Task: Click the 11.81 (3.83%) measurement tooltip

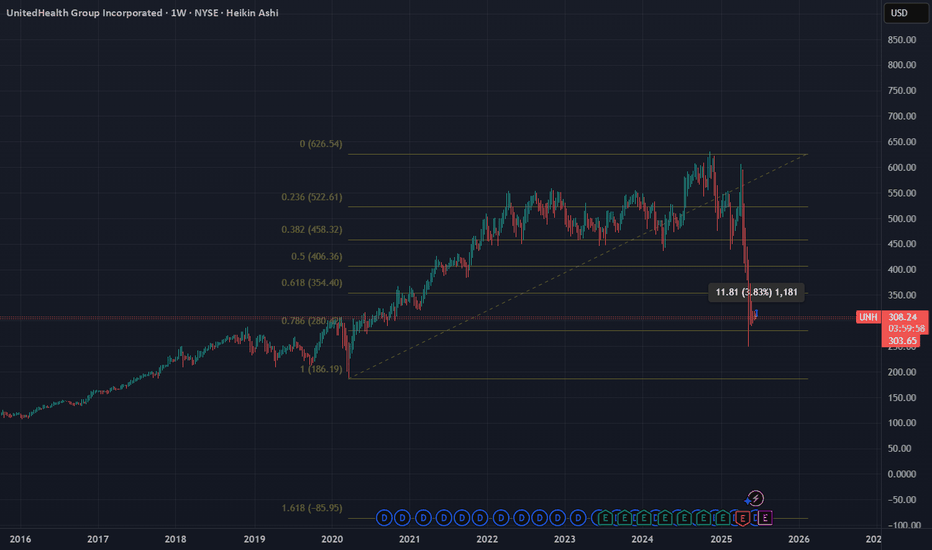Action: coord(756,292)
